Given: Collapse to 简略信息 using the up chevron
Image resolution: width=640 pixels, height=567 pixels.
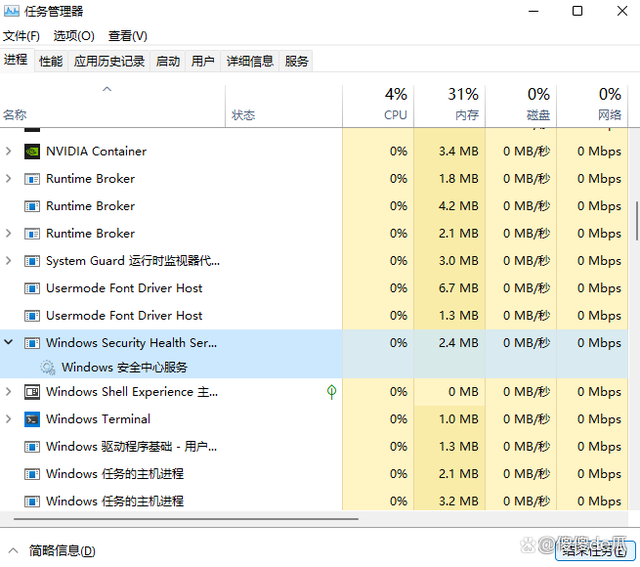Looking at the screenshot, I should coord(13,551).
